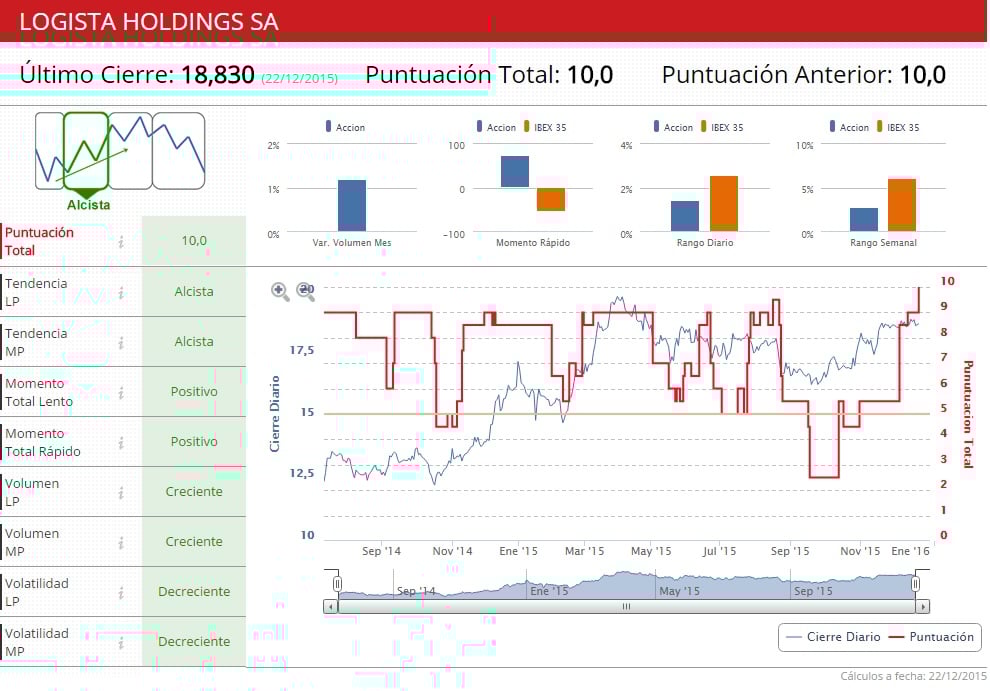Toggle Cierre Diario series in legend
Screen dimensions: 990x691
click(x=833, y=637)
